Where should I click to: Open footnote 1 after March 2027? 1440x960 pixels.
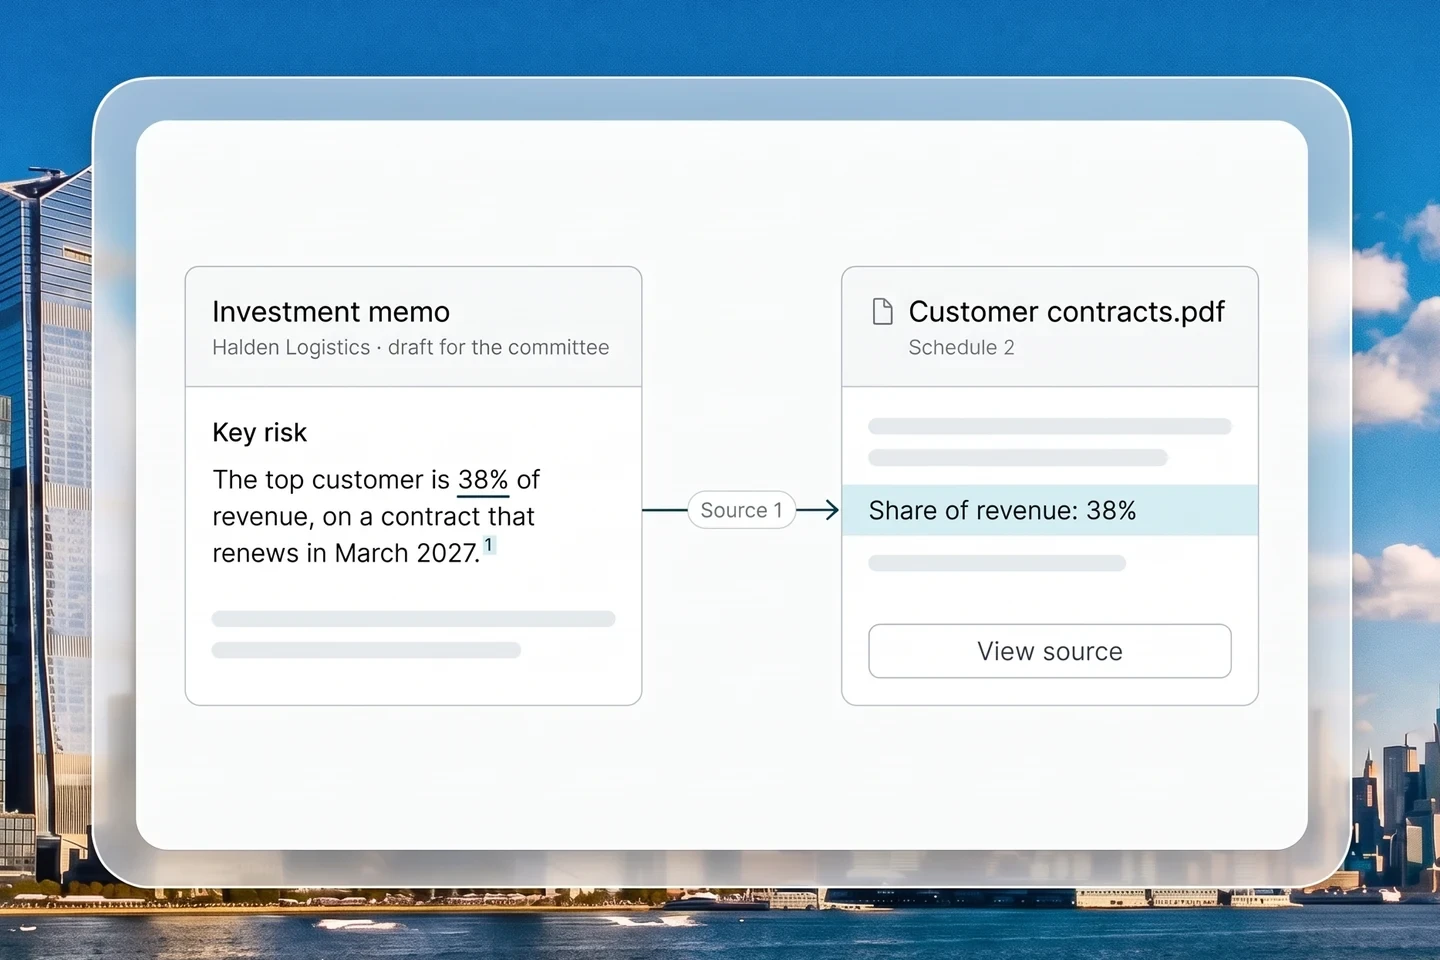pos(489,545)
